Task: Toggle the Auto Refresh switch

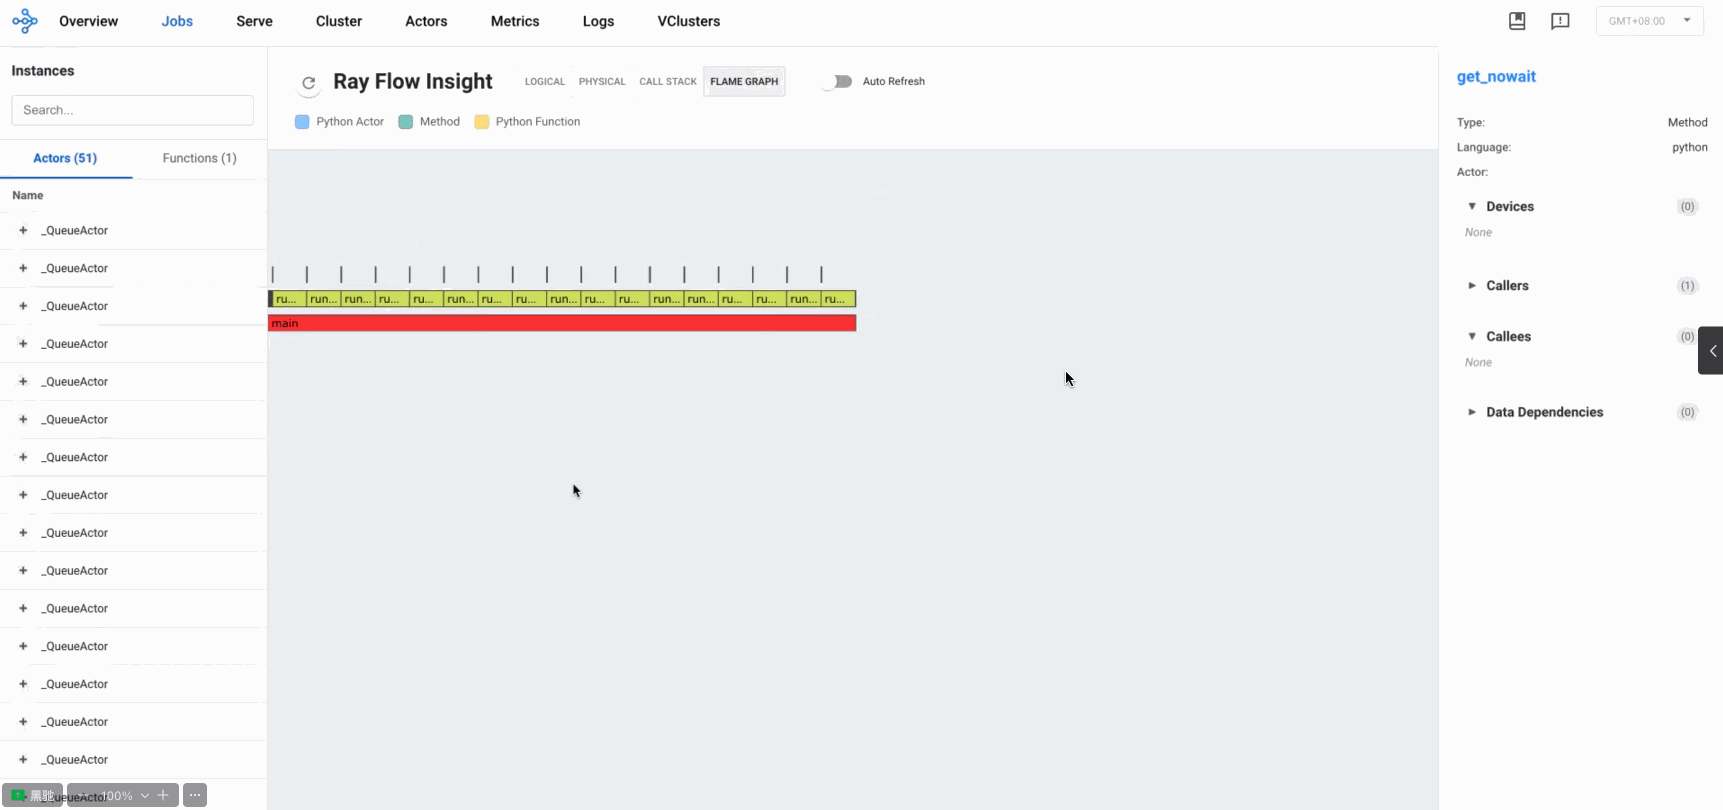Action: point(838,82)
